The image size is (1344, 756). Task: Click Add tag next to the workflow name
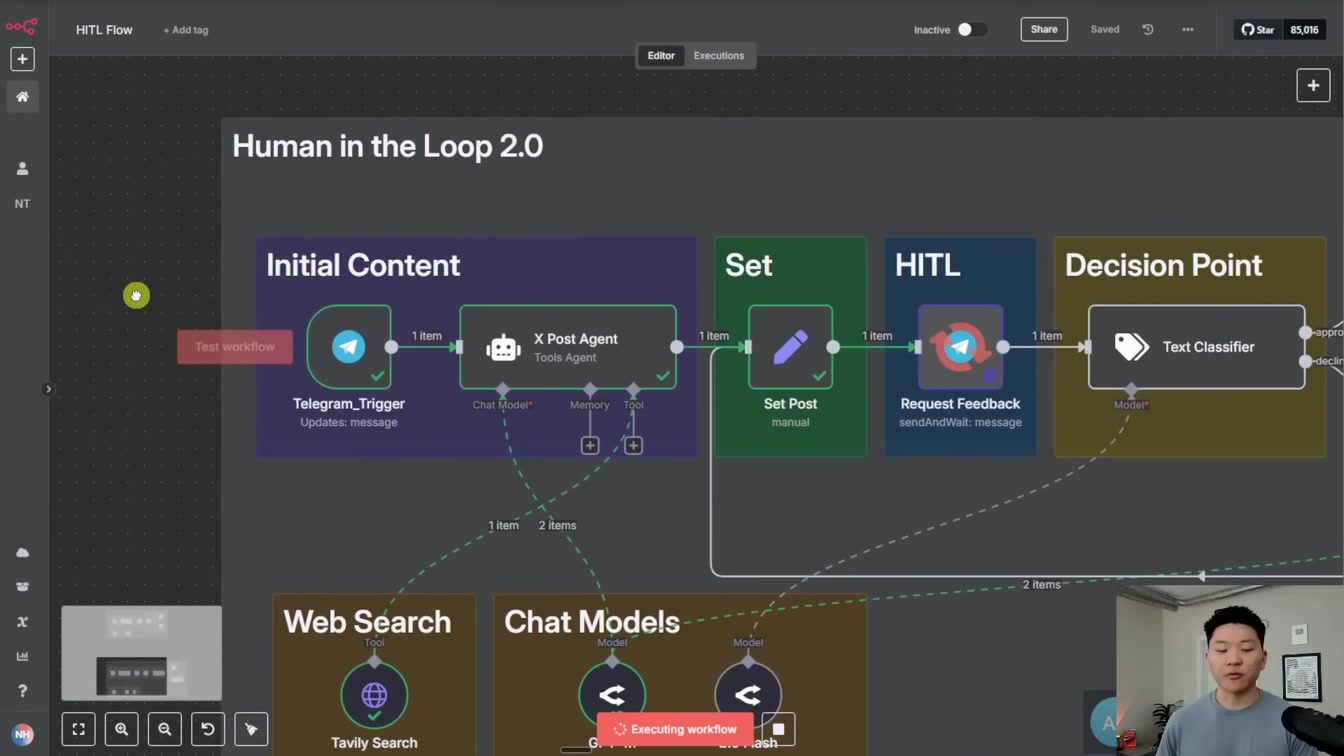[186, 30]
